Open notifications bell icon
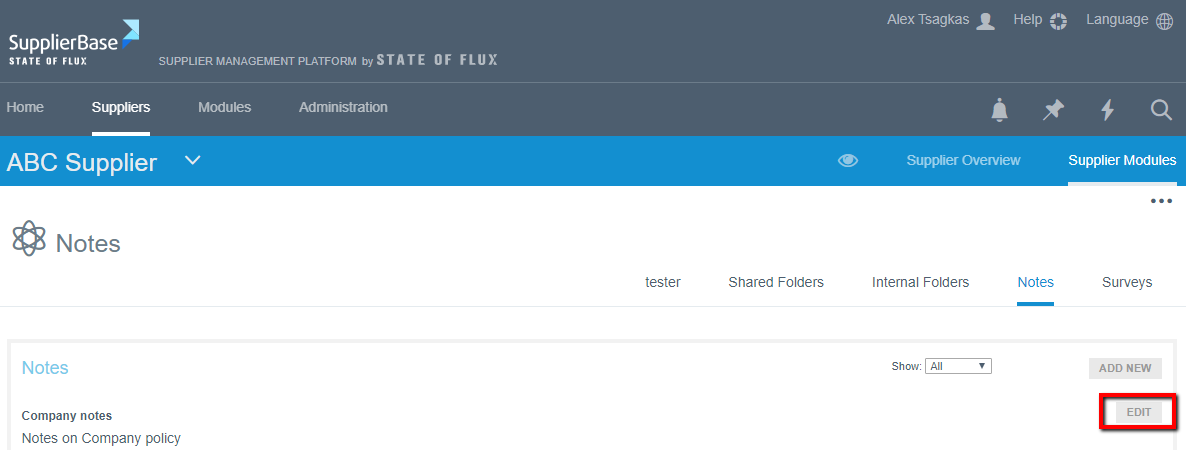The image size is (1186, 450). point(999,110)
